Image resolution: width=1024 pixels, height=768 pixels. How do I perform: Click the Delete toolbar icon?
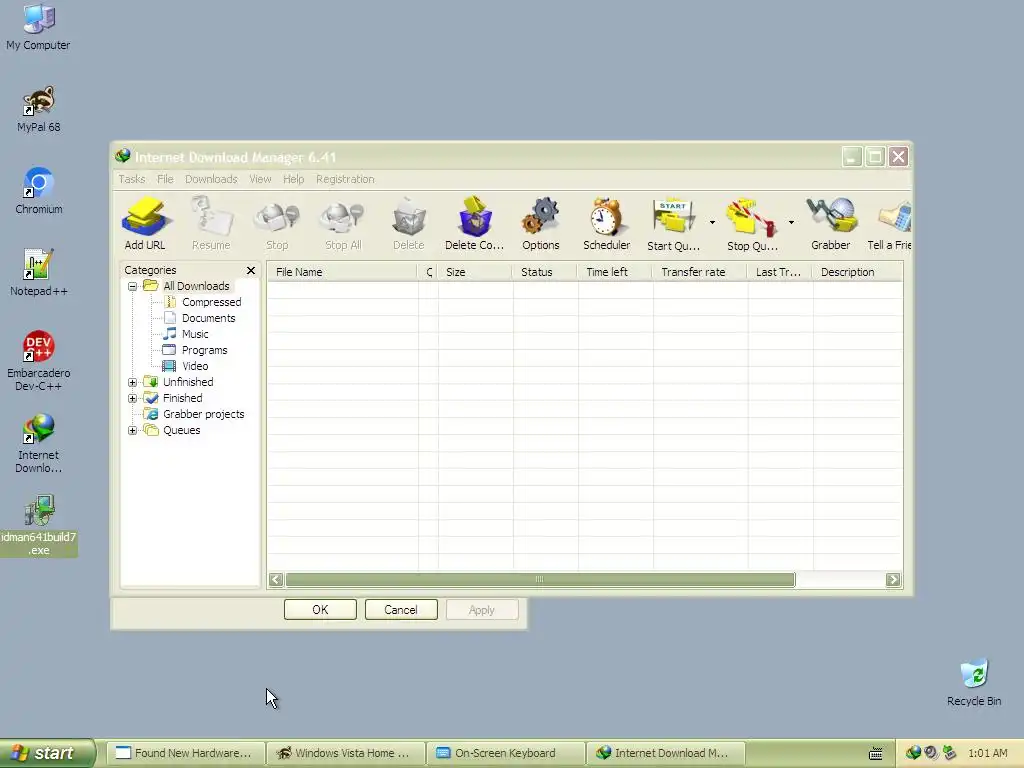(409, 224)
